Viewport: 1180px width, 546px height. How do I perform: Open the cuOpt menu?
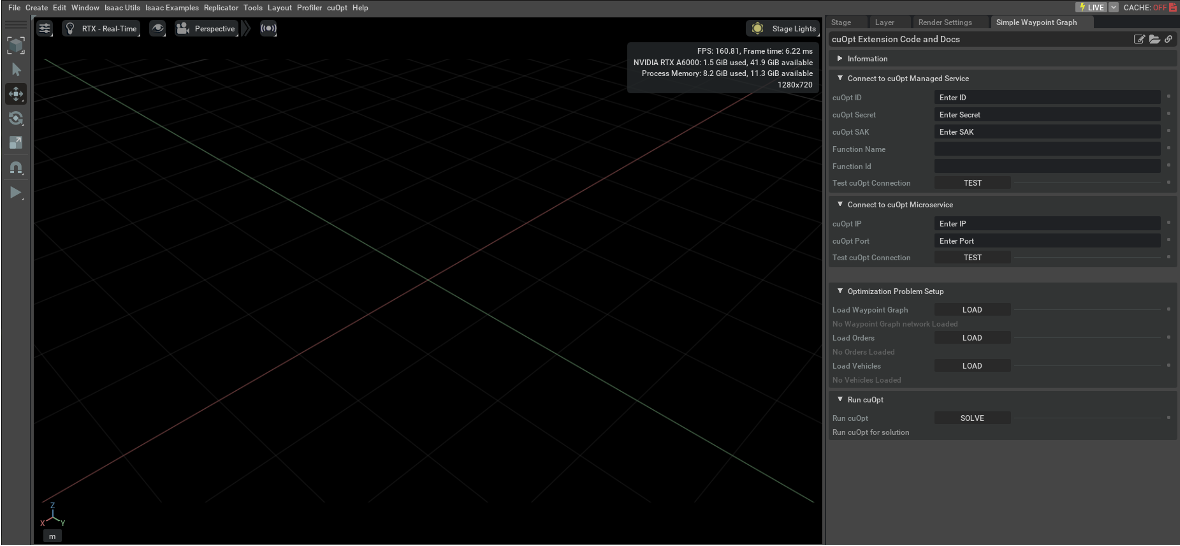[x=336, y=7]
